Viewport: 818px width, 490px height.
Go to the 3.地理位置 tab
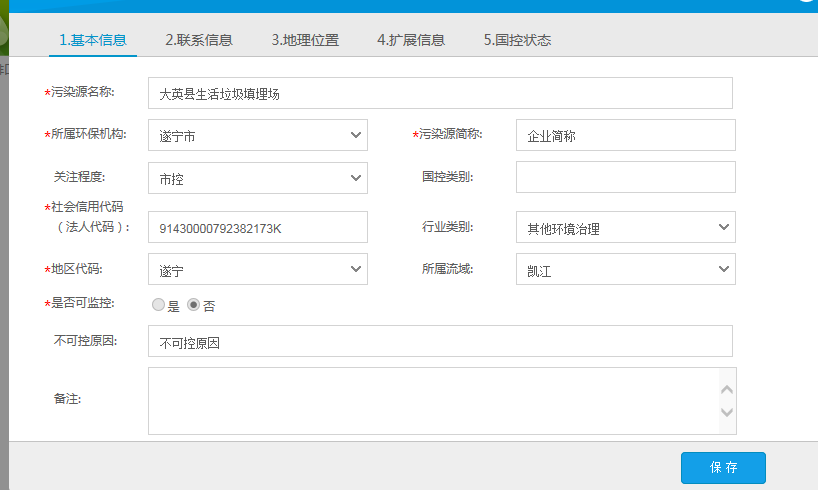click(305, 40)
